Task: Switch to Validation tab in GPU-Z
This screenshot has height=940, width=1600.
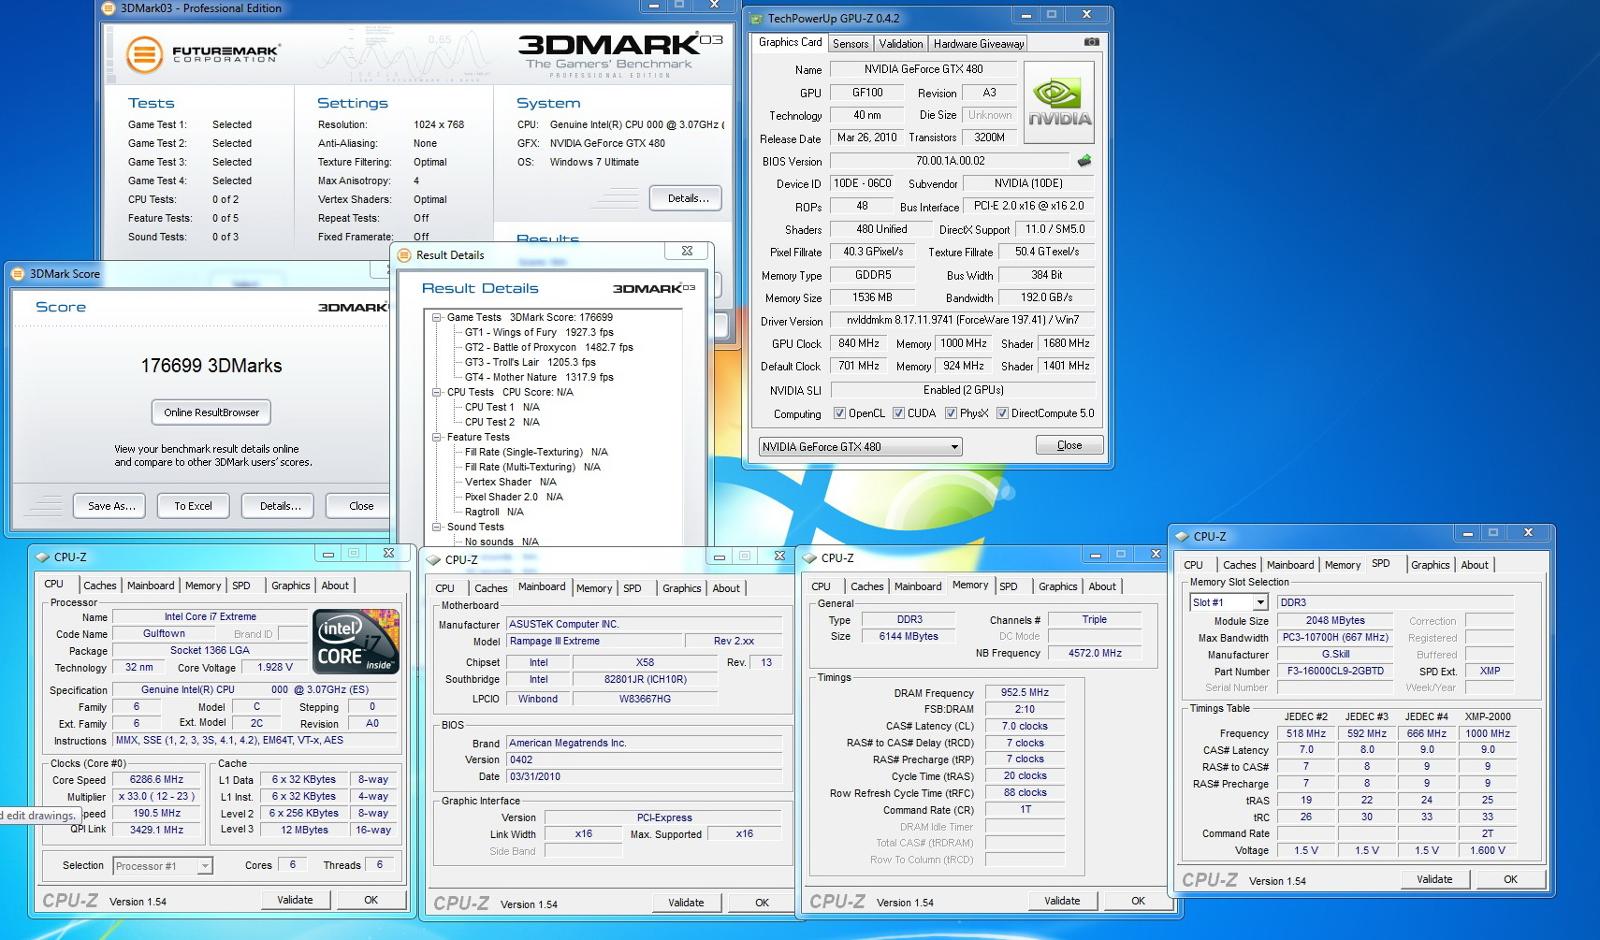Action: [x=901, y=44]
